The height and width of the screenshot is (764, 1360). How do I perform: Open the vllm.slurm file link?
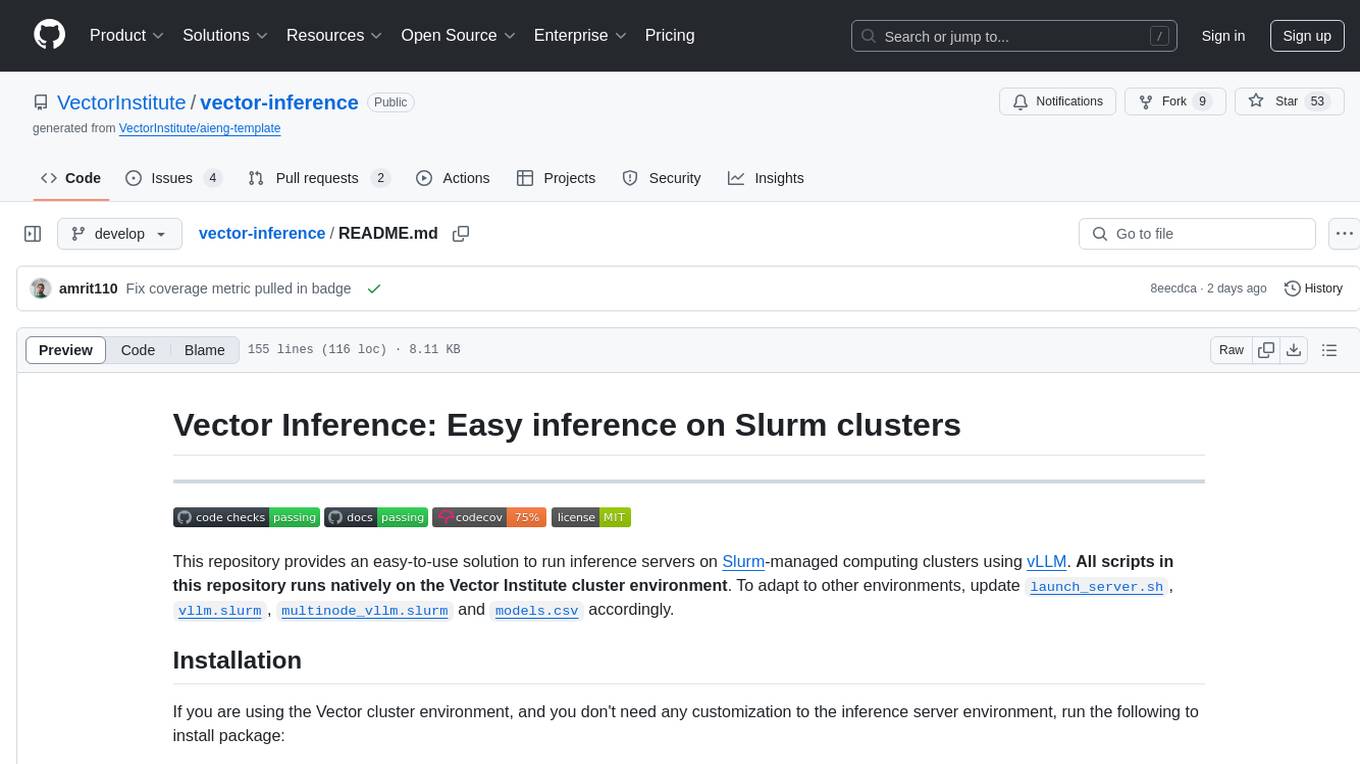(x=219, y=610)
